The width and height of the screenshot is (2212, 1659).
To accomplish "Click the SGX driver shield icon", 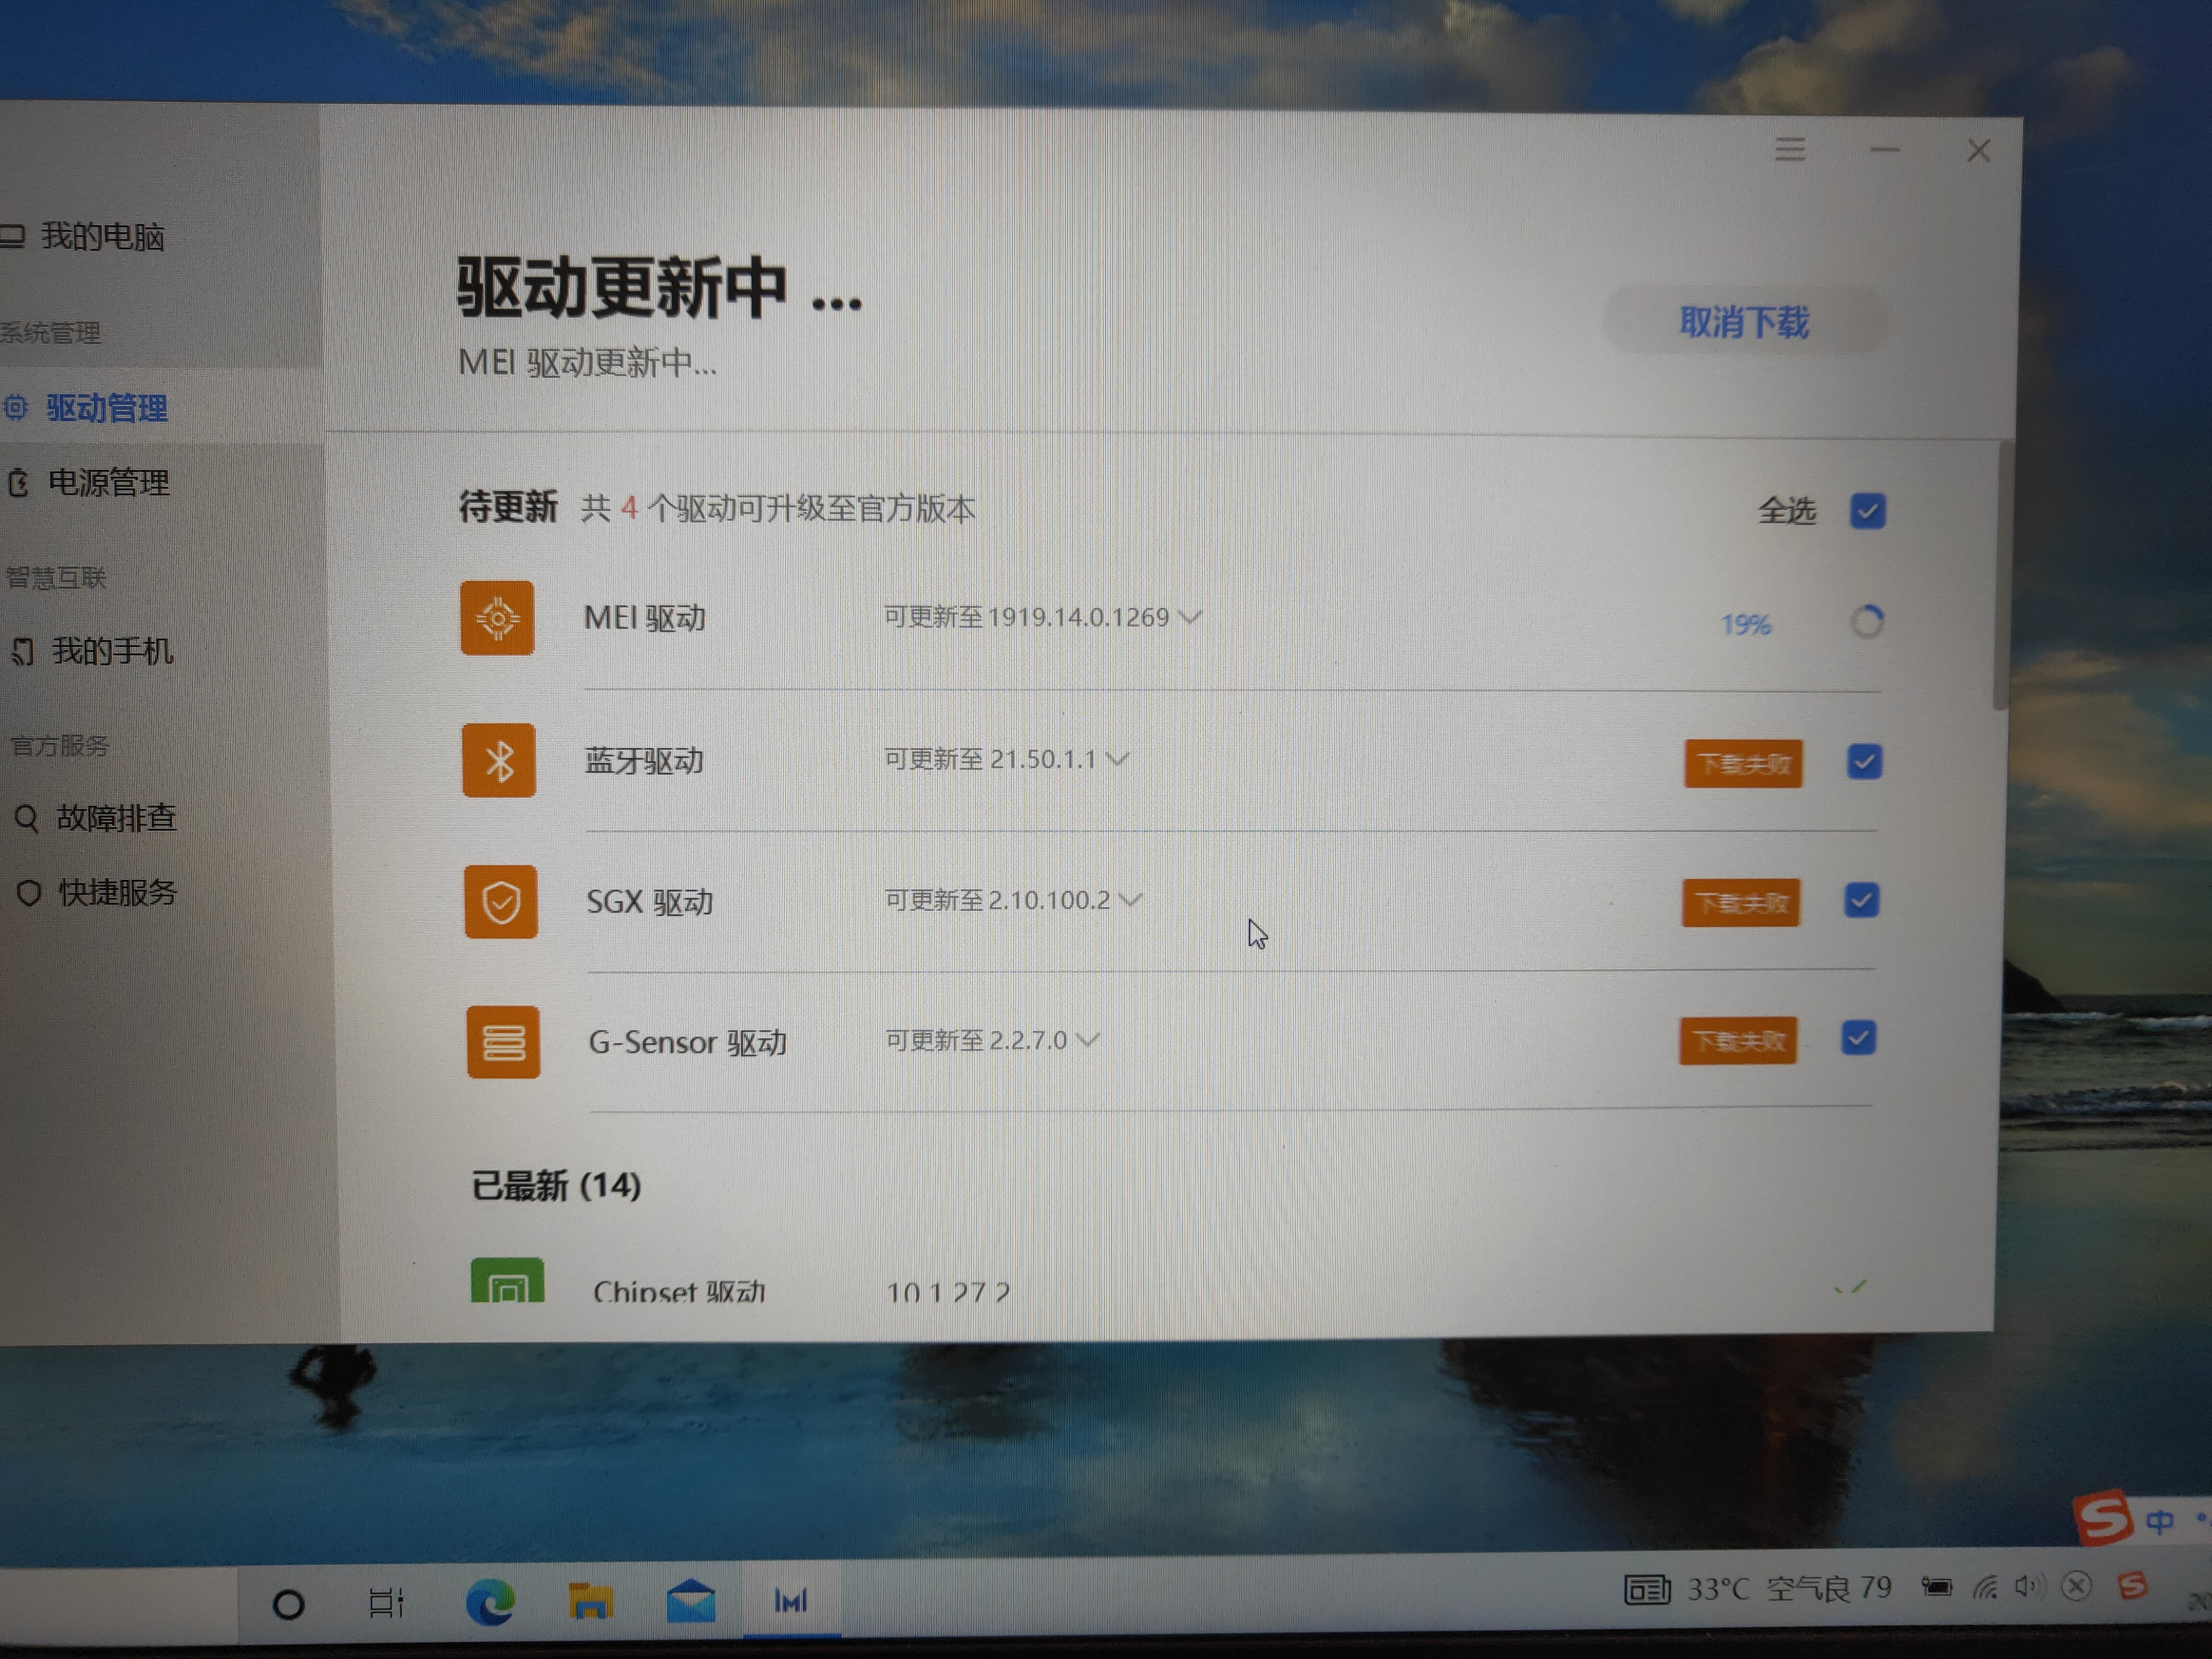I will [501, 902].
